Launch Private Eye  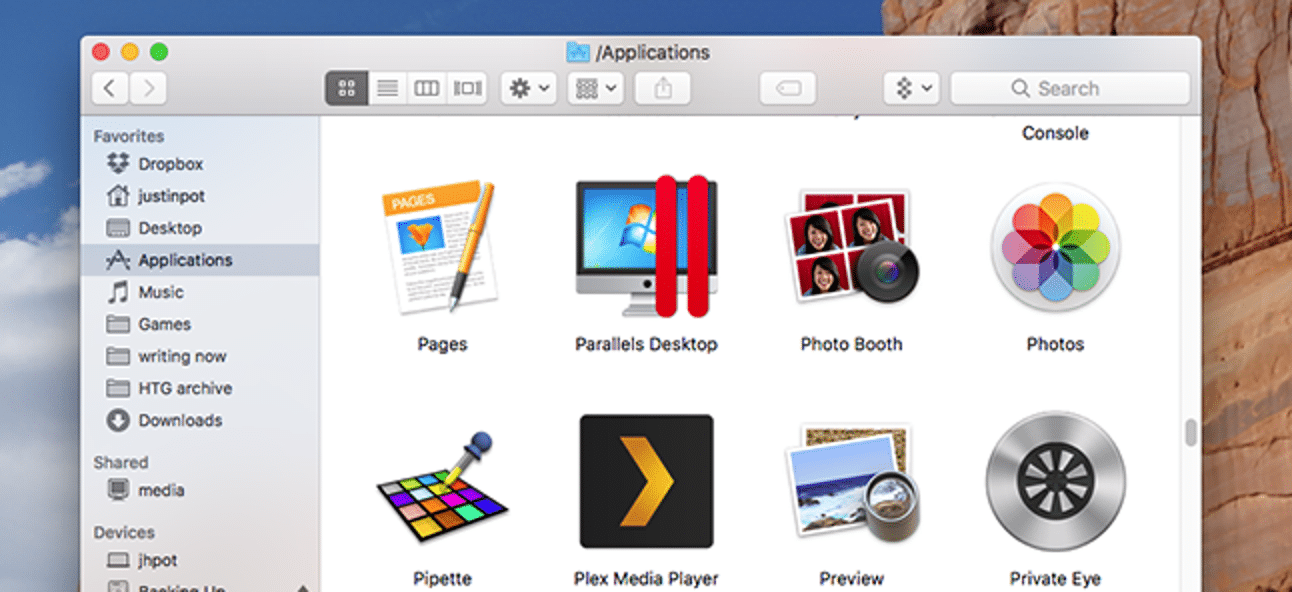click(x=1055, y=482)
